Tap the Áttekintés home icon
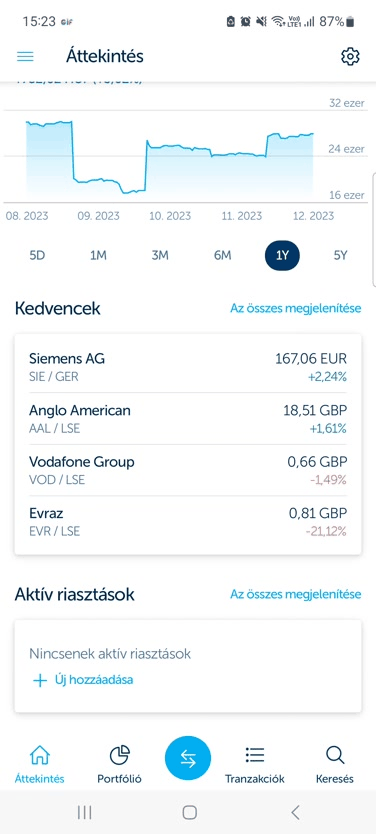The height and width of the screenshot is (834, 376). (40, 754)
